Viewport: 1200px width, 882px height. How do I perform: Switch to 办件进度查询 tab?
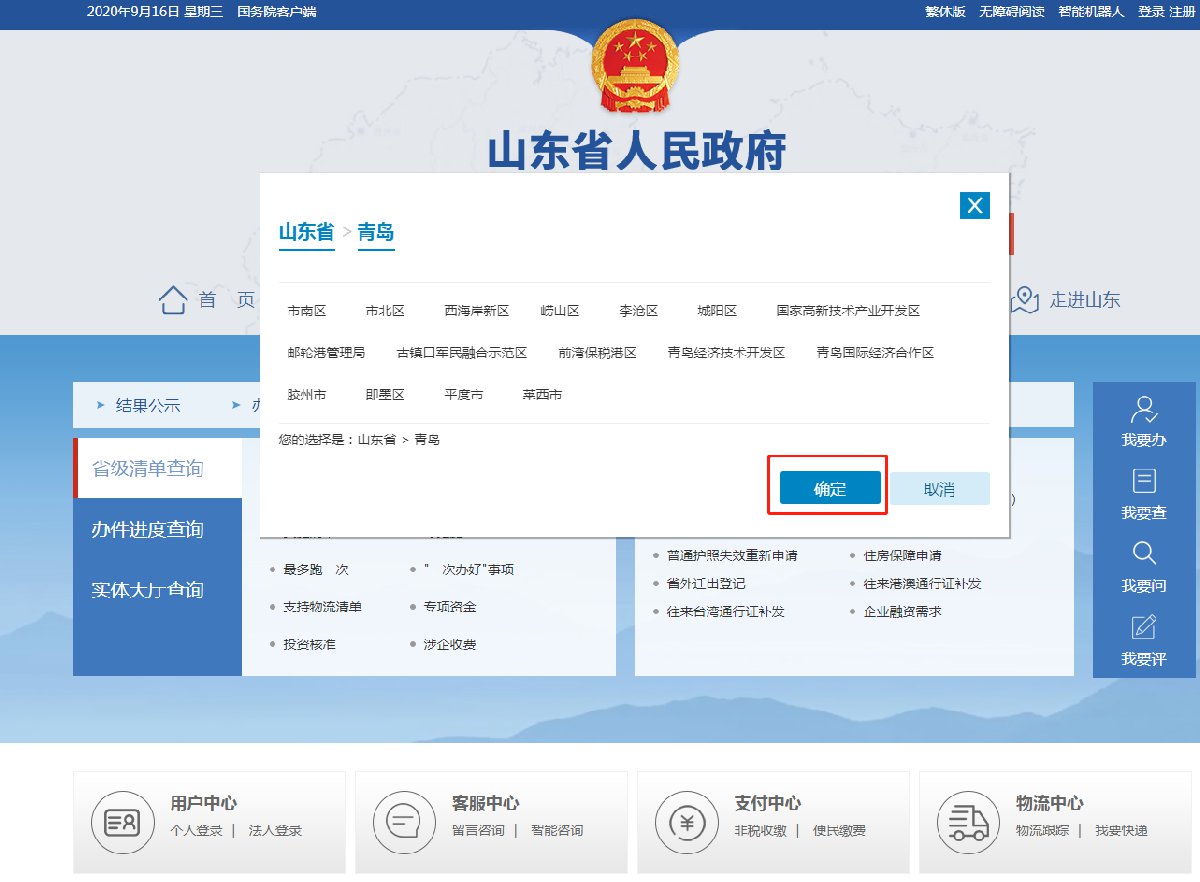147,530
